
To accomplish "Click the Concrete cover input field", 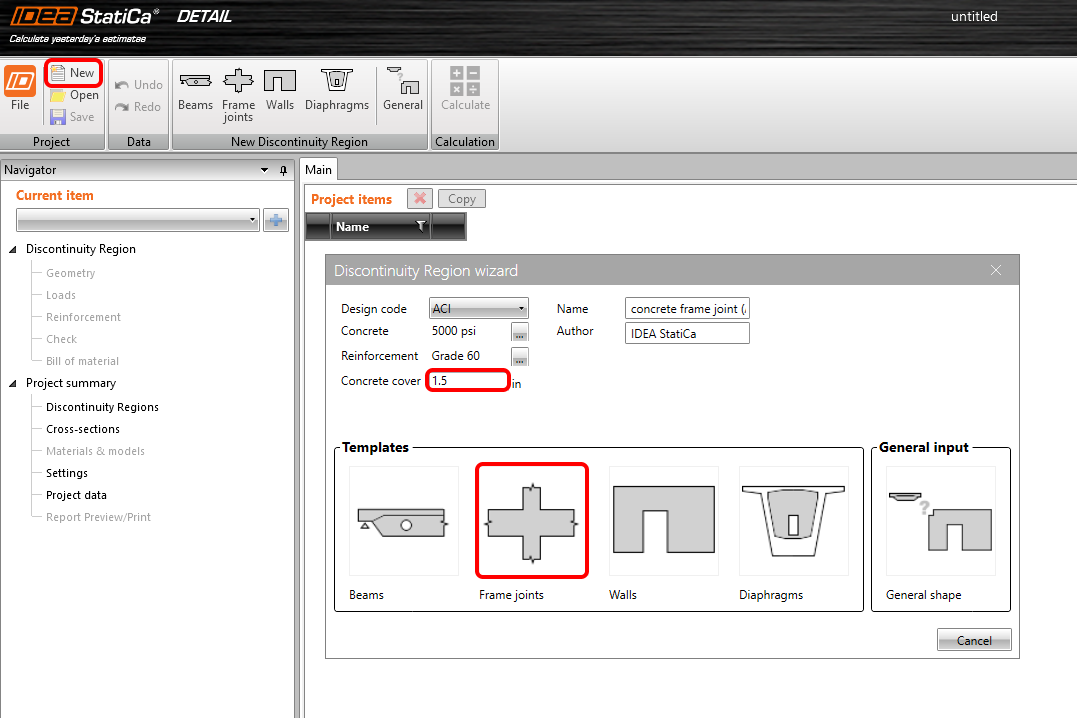I will pos(468,381).
